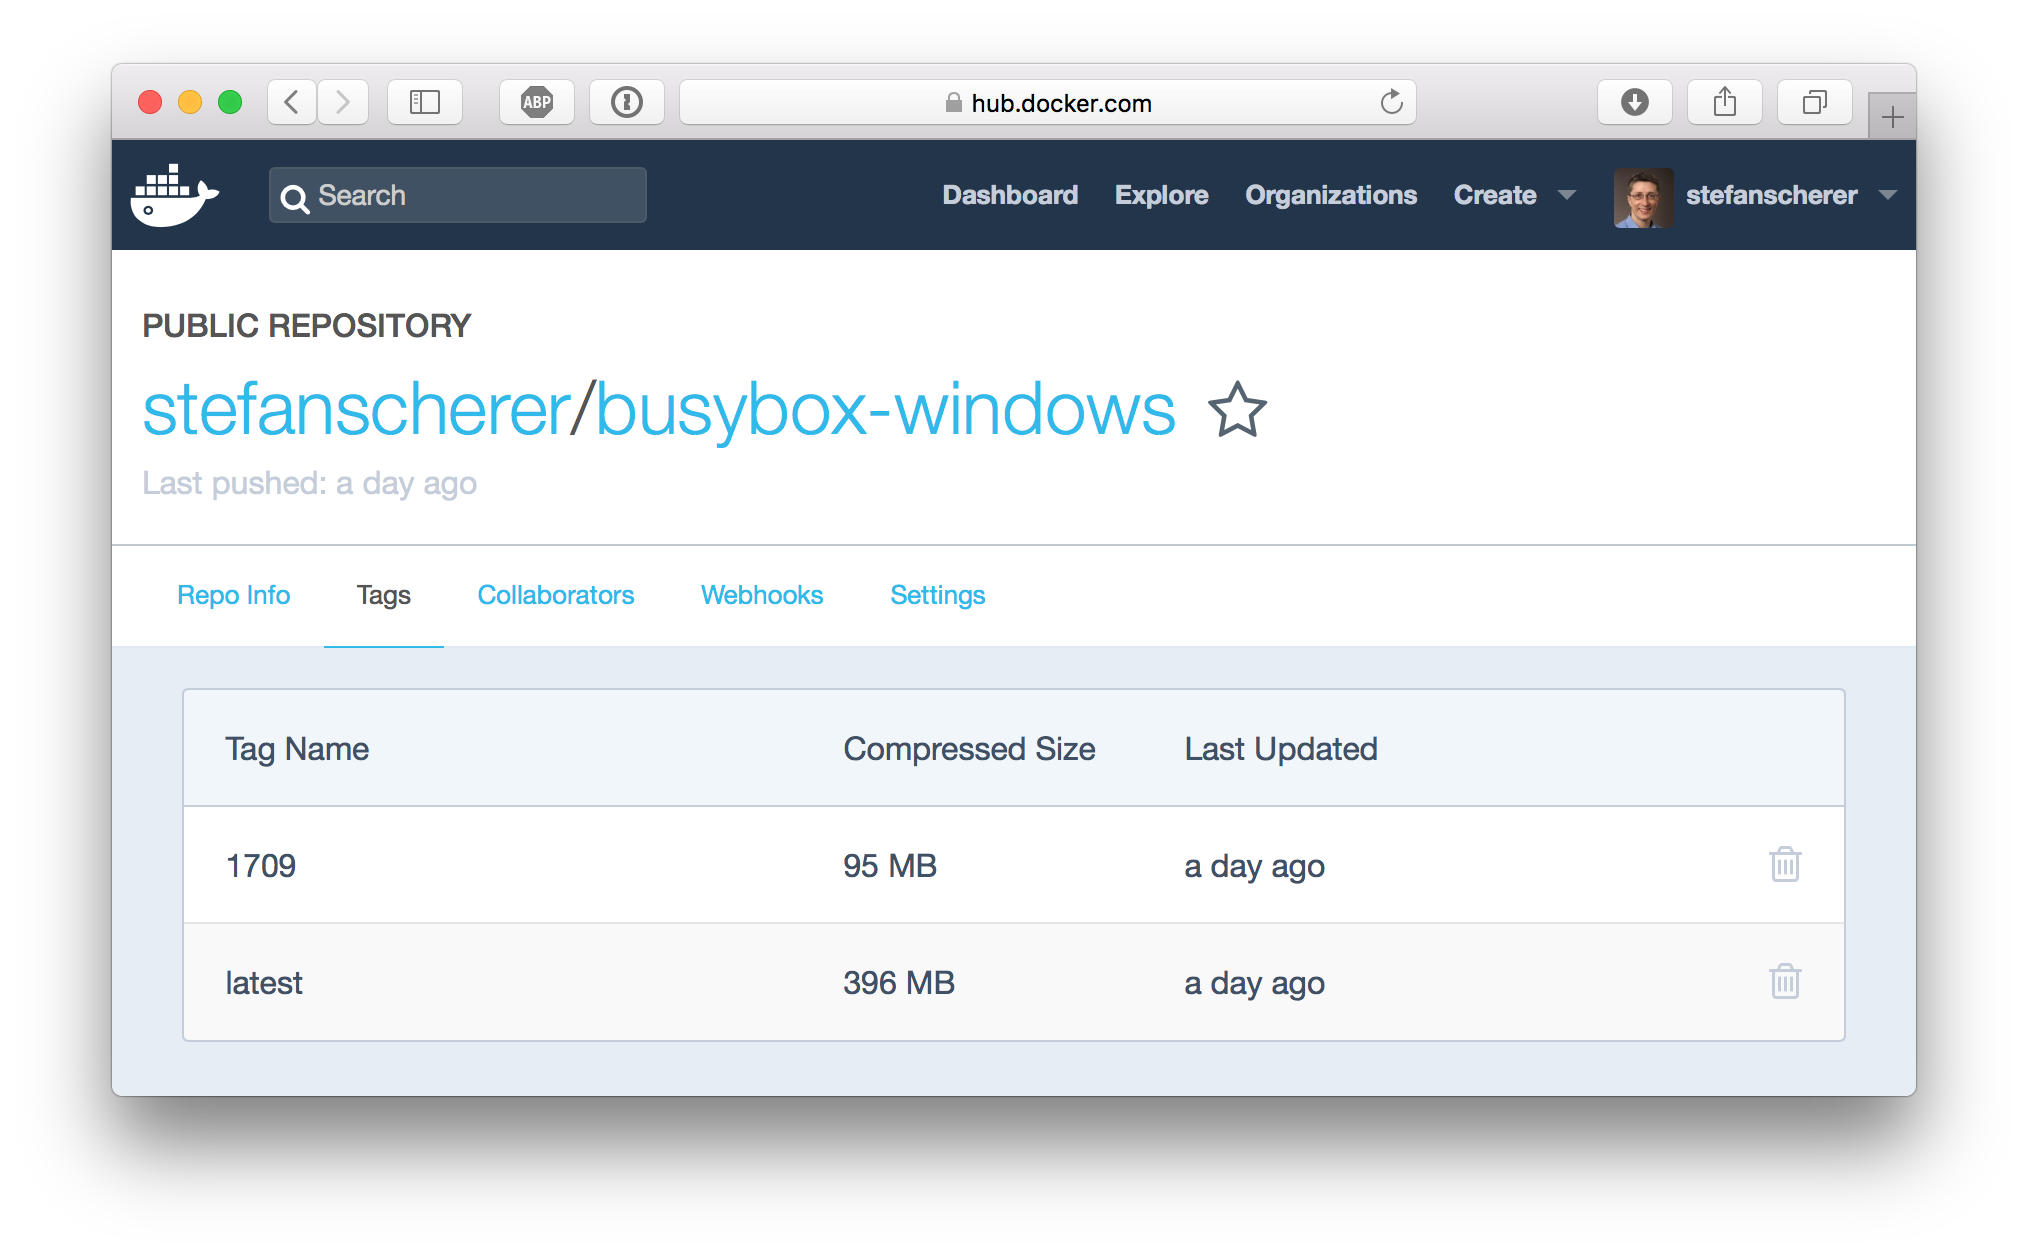2028x1256 pixels.
Task: Click the Compressed Size column header
Action: [969, 749]
